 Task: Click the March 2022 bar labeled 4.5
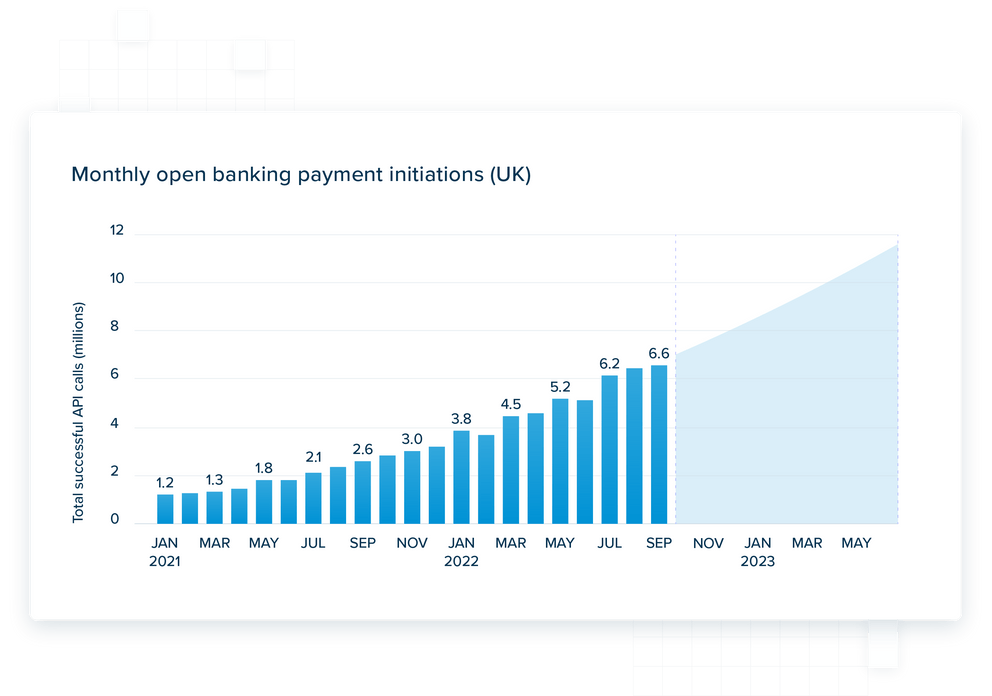[x=511, y=470]
